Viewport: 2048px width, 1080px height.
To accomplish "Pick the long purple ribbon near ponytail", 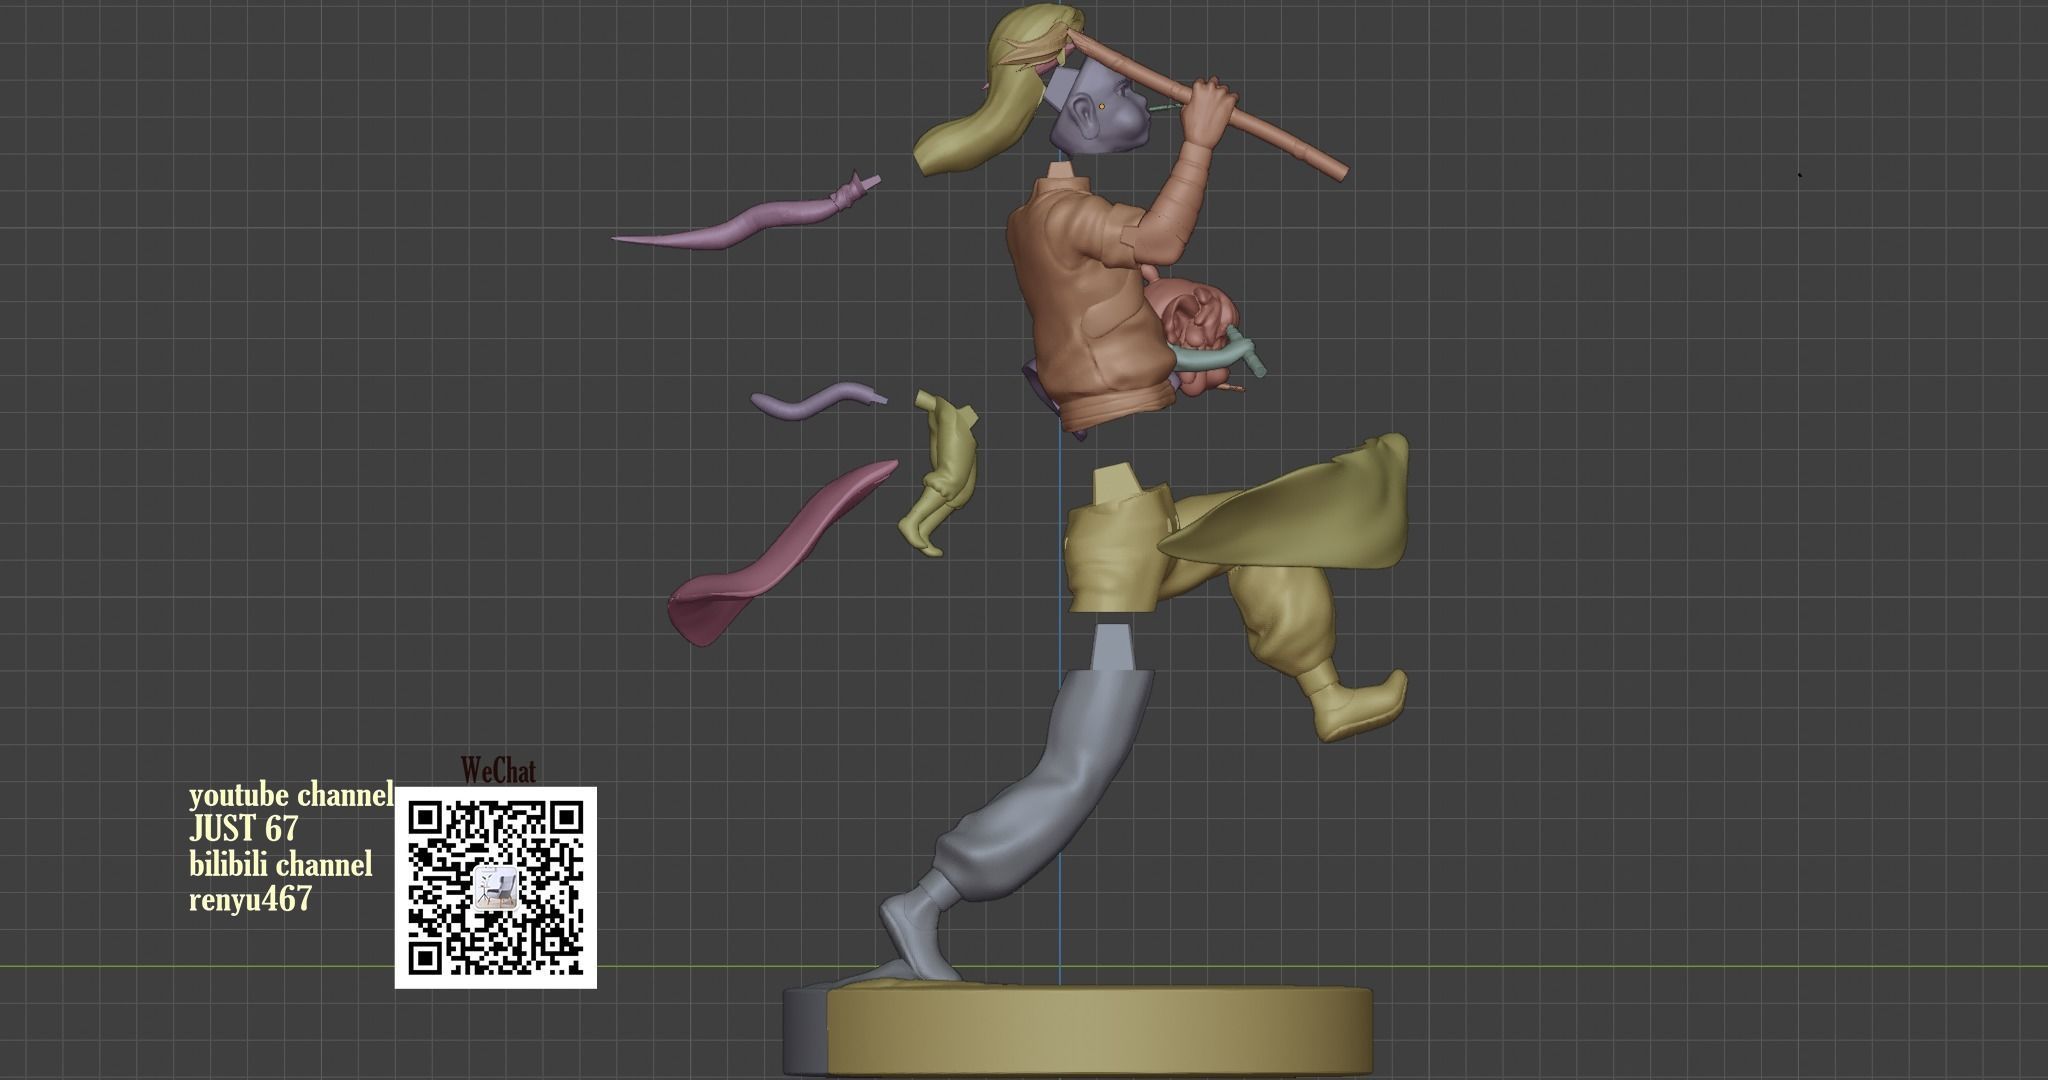I will [745, 215].
